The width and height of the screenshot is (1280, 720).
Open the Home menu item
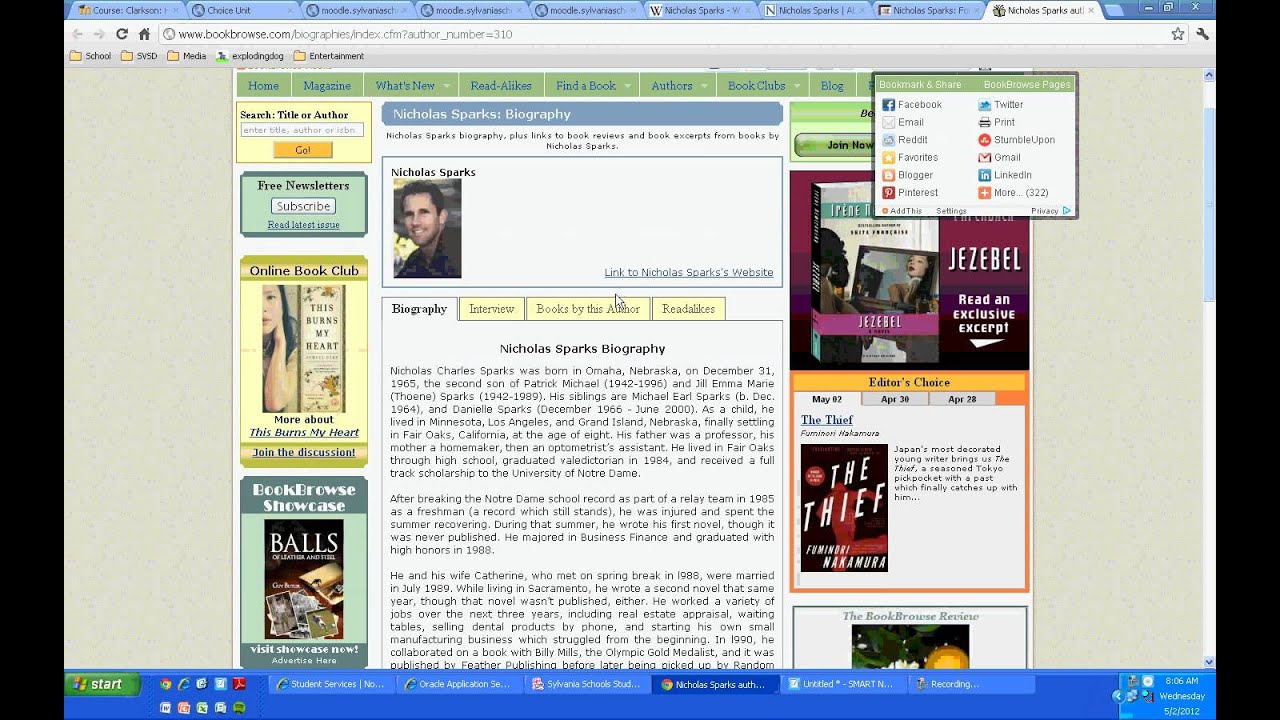(x=263, y=86)
